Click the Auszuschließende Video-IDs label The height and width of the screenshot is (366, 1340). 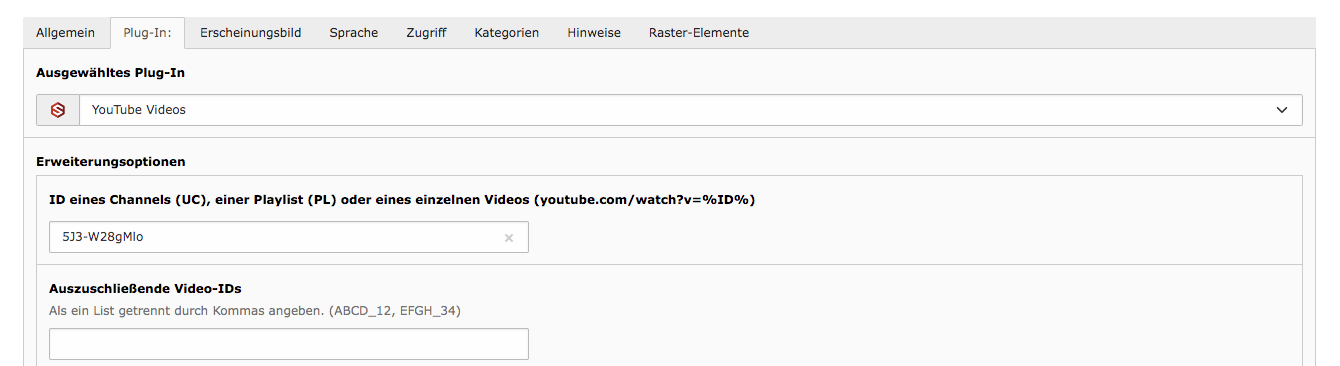tap(145, 289)
